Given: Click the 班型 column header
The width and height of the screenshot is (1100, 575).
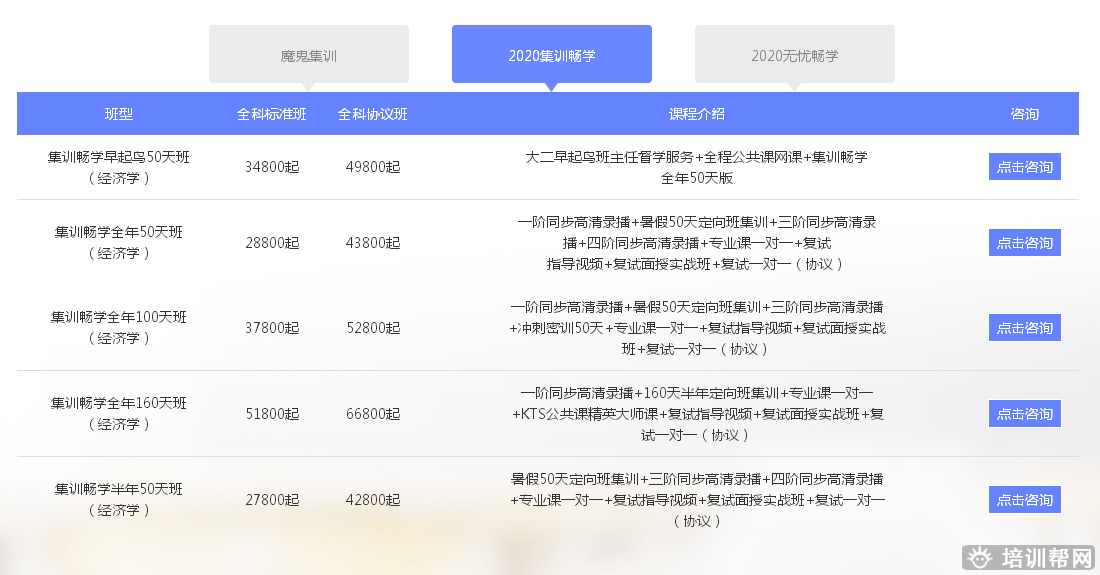Looking at the screenshot, I should tap(118, 114).
